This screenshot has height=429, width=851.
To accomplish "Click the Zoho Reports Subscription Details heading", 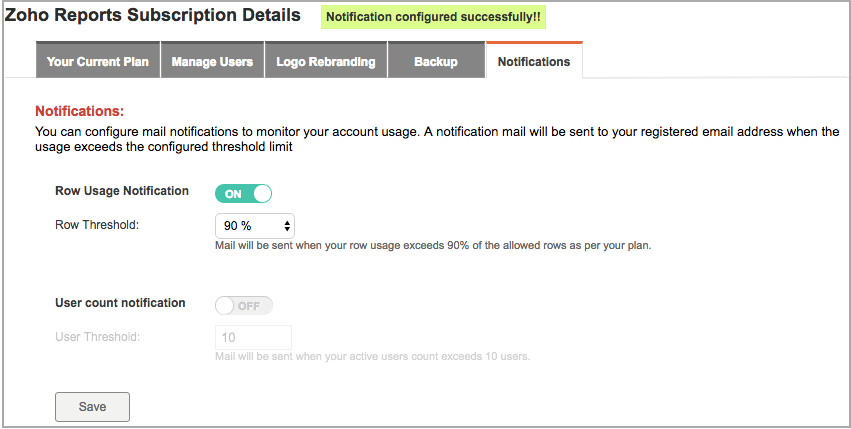I will 152,16.
